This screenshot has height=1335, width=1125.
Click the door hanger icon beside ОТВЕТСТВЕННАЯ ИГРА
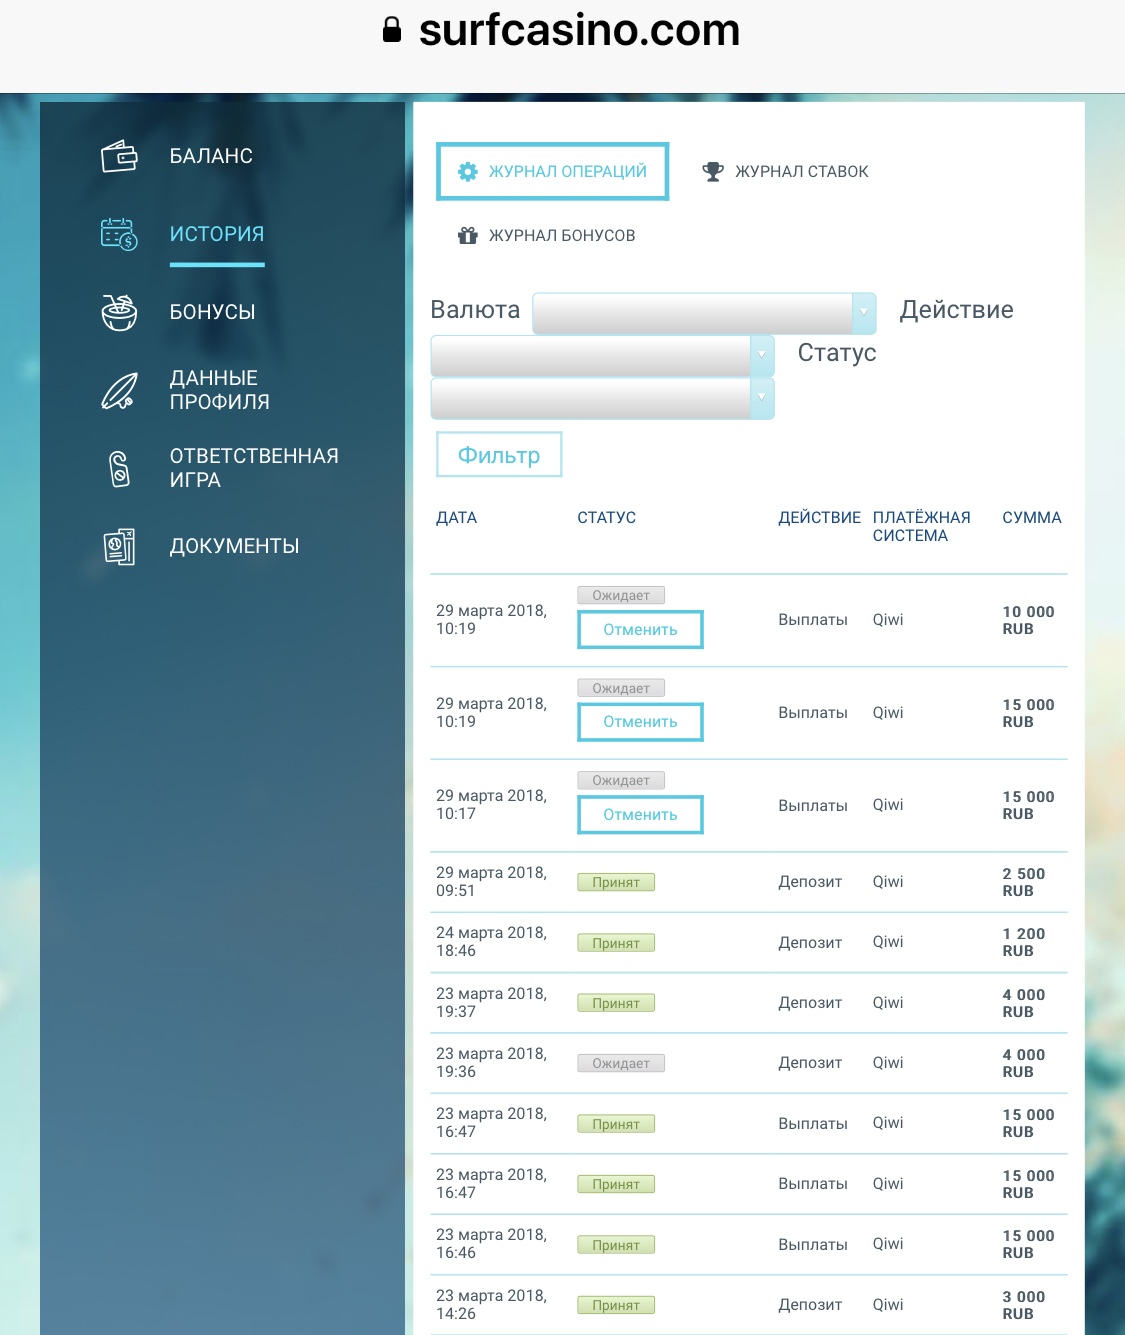119,468
